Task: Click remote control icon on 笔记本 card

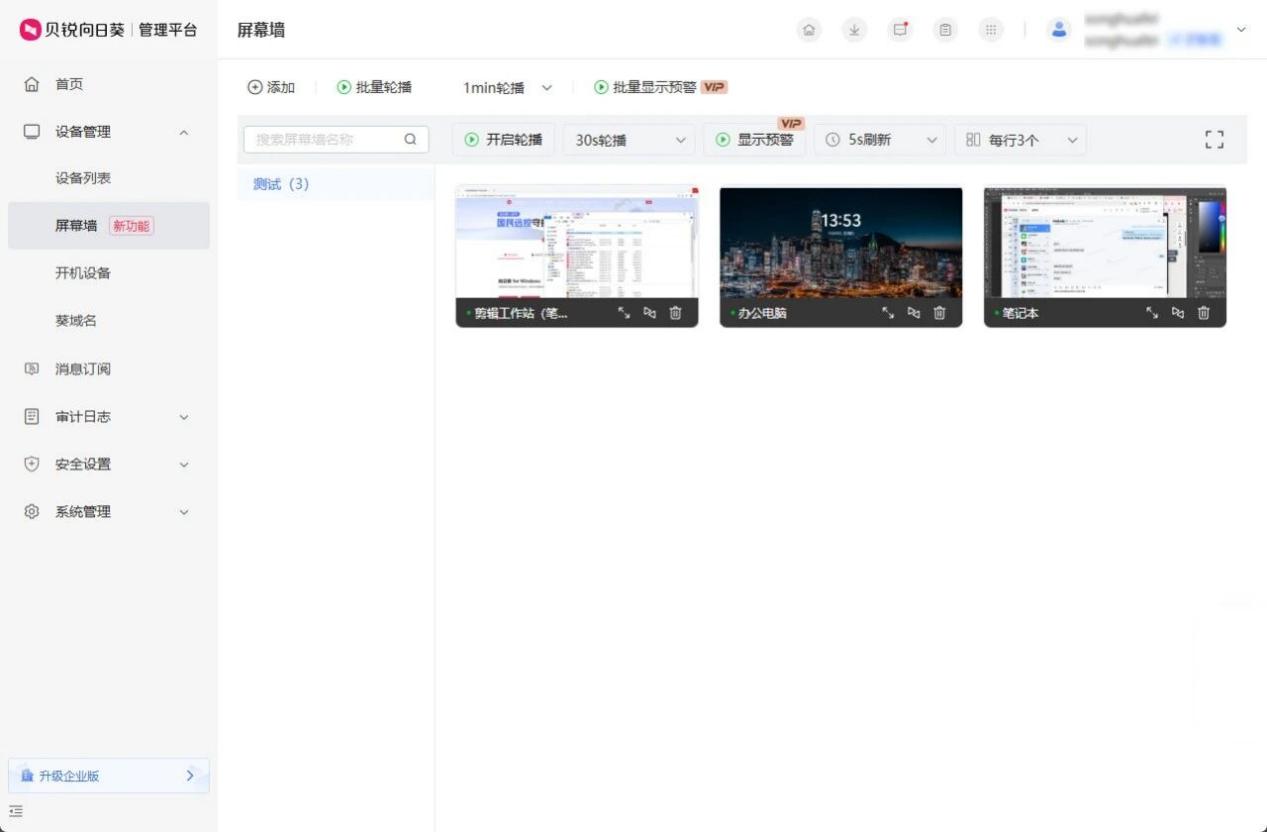Action: (x=1178, y=313)
